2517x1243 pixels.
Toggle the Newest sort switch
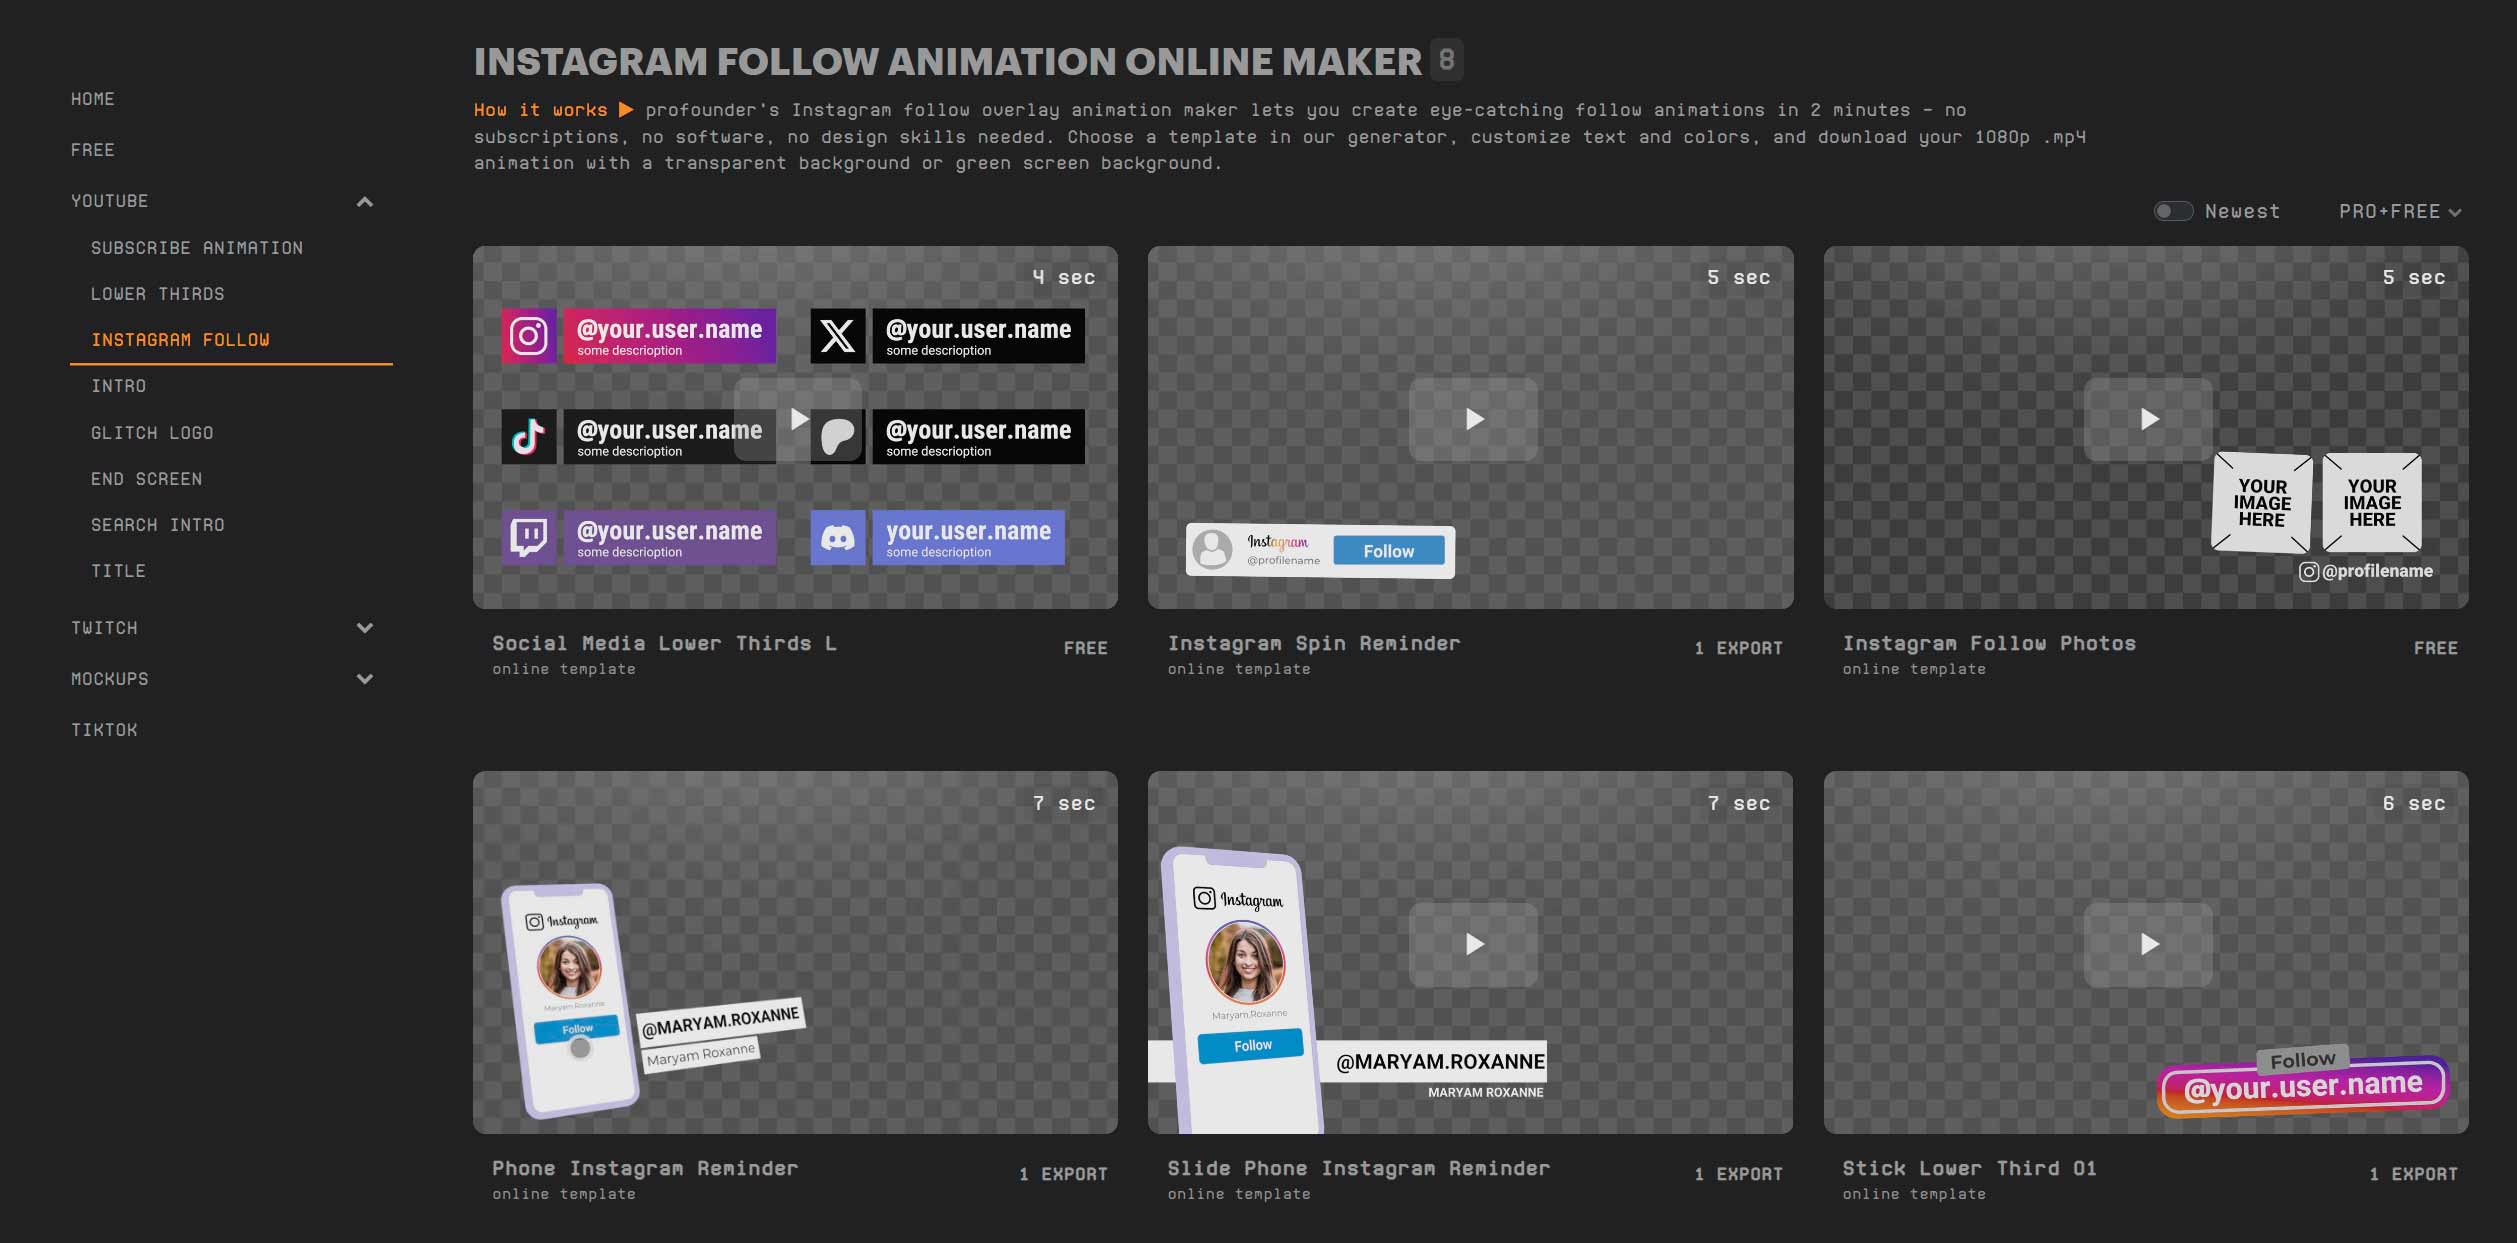pyautogui.click(x=2172, y=211)
